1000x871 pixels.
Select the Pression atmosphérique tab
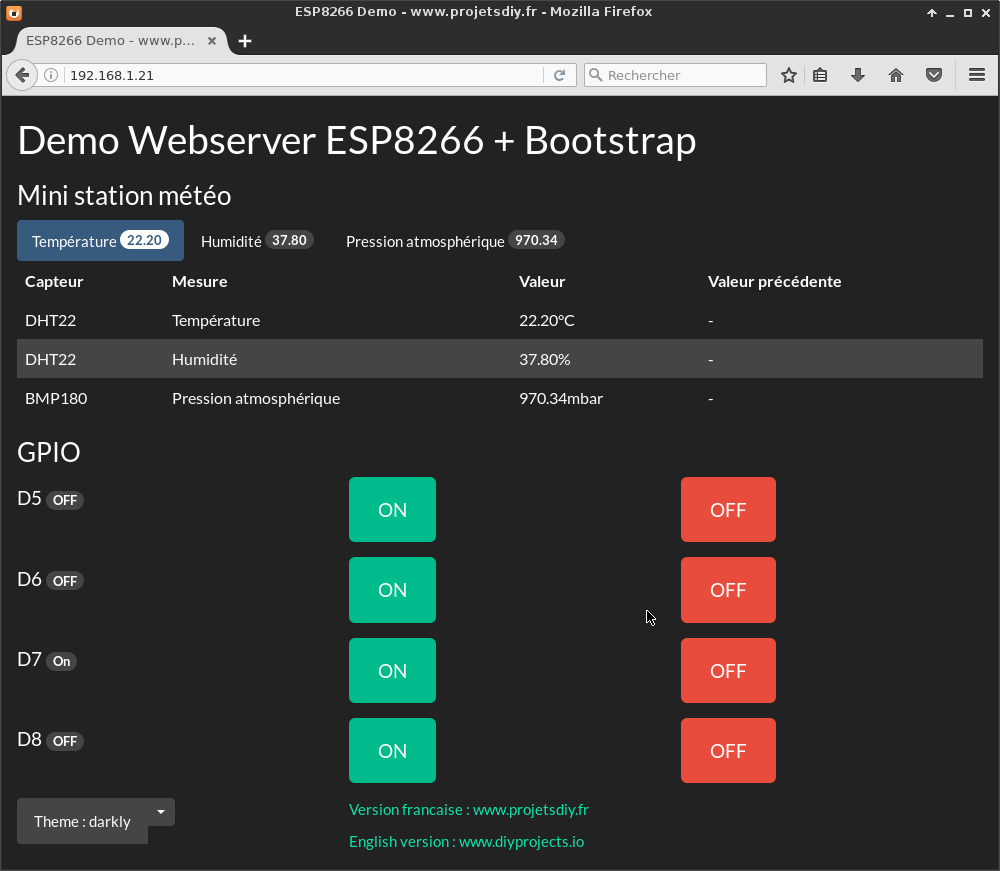[455, 241]
